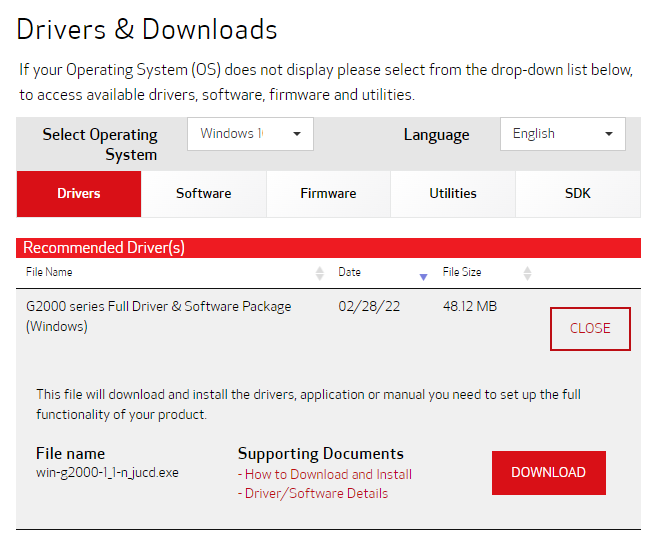Click the Supporting Documents heading
The width and height of the screenshot is (654, 533).
[x=321, y=453]
